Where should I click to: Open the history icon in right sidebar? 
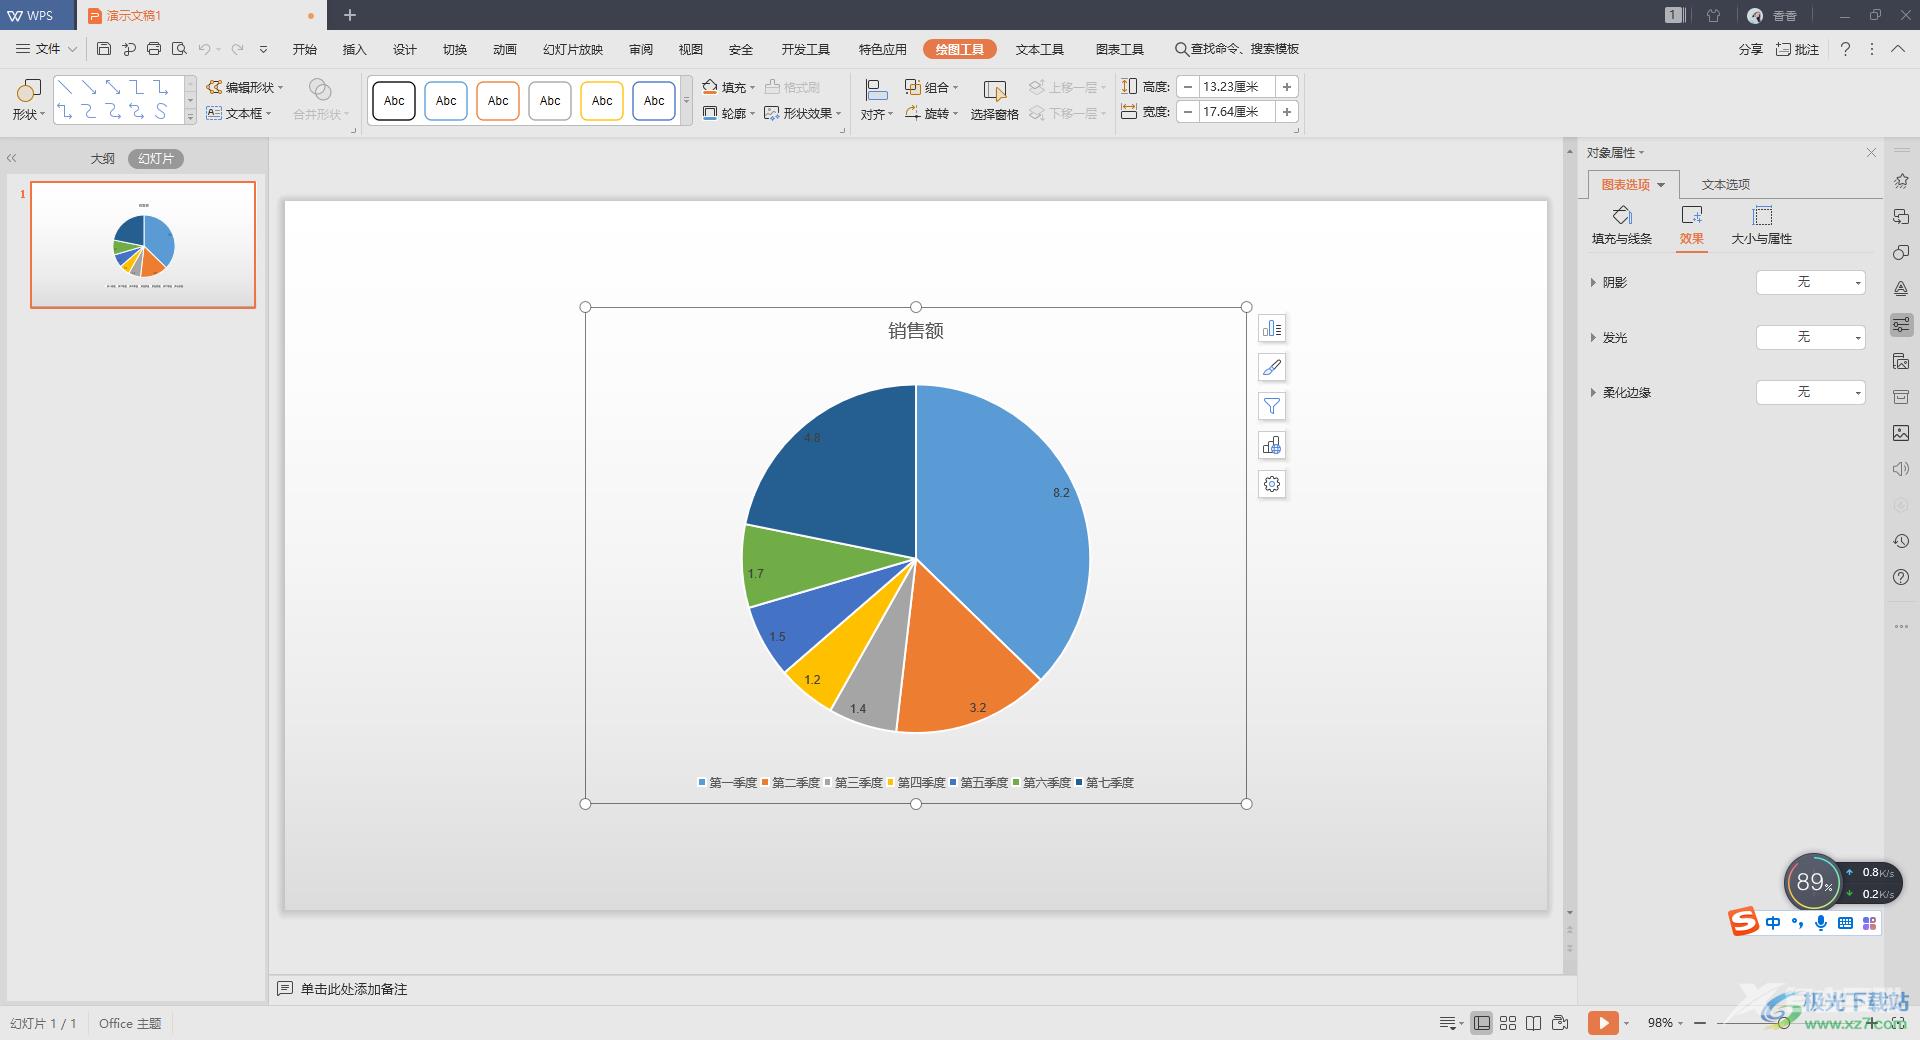(x=1901, y=541)
